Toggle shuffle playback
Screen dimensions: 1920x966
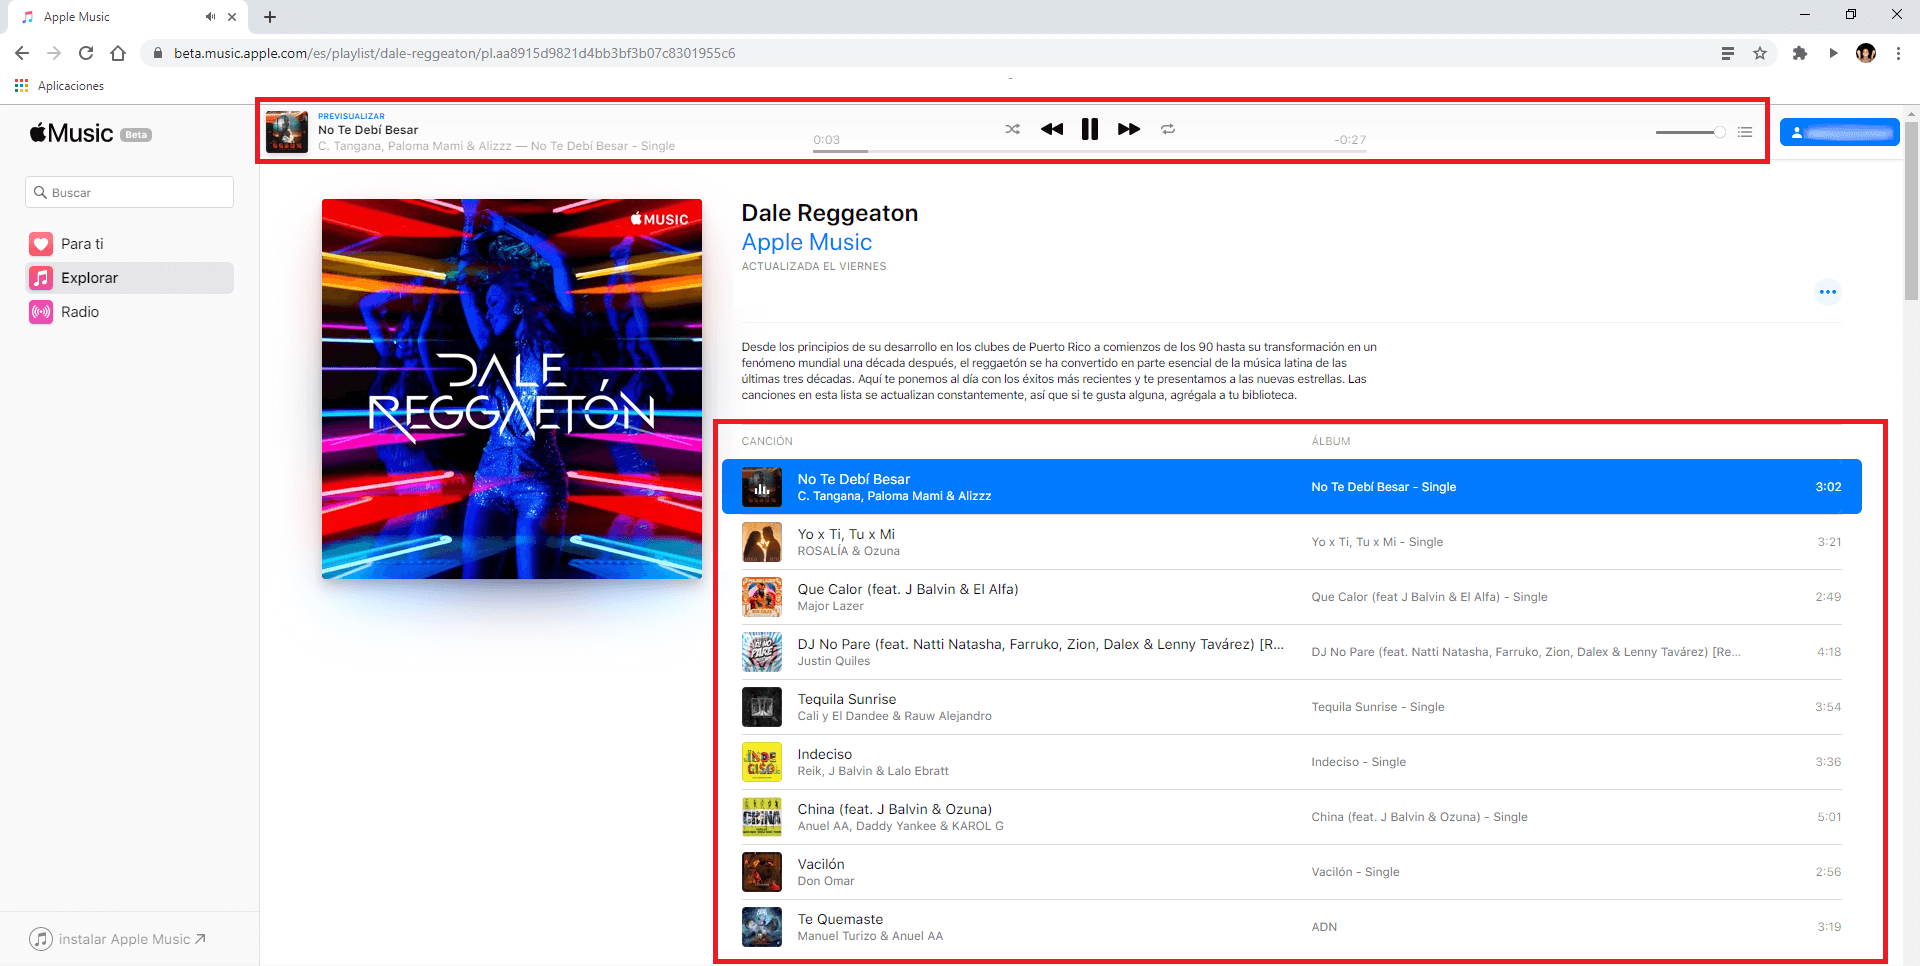tap(1012, 129)
